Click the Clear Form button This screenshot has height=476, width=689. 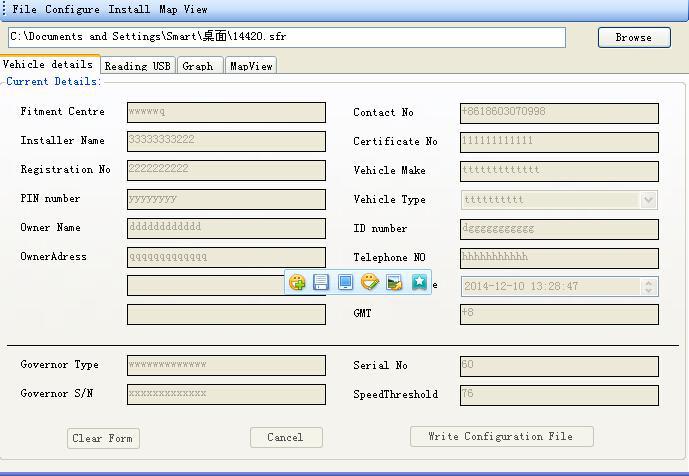click(103, 438)
